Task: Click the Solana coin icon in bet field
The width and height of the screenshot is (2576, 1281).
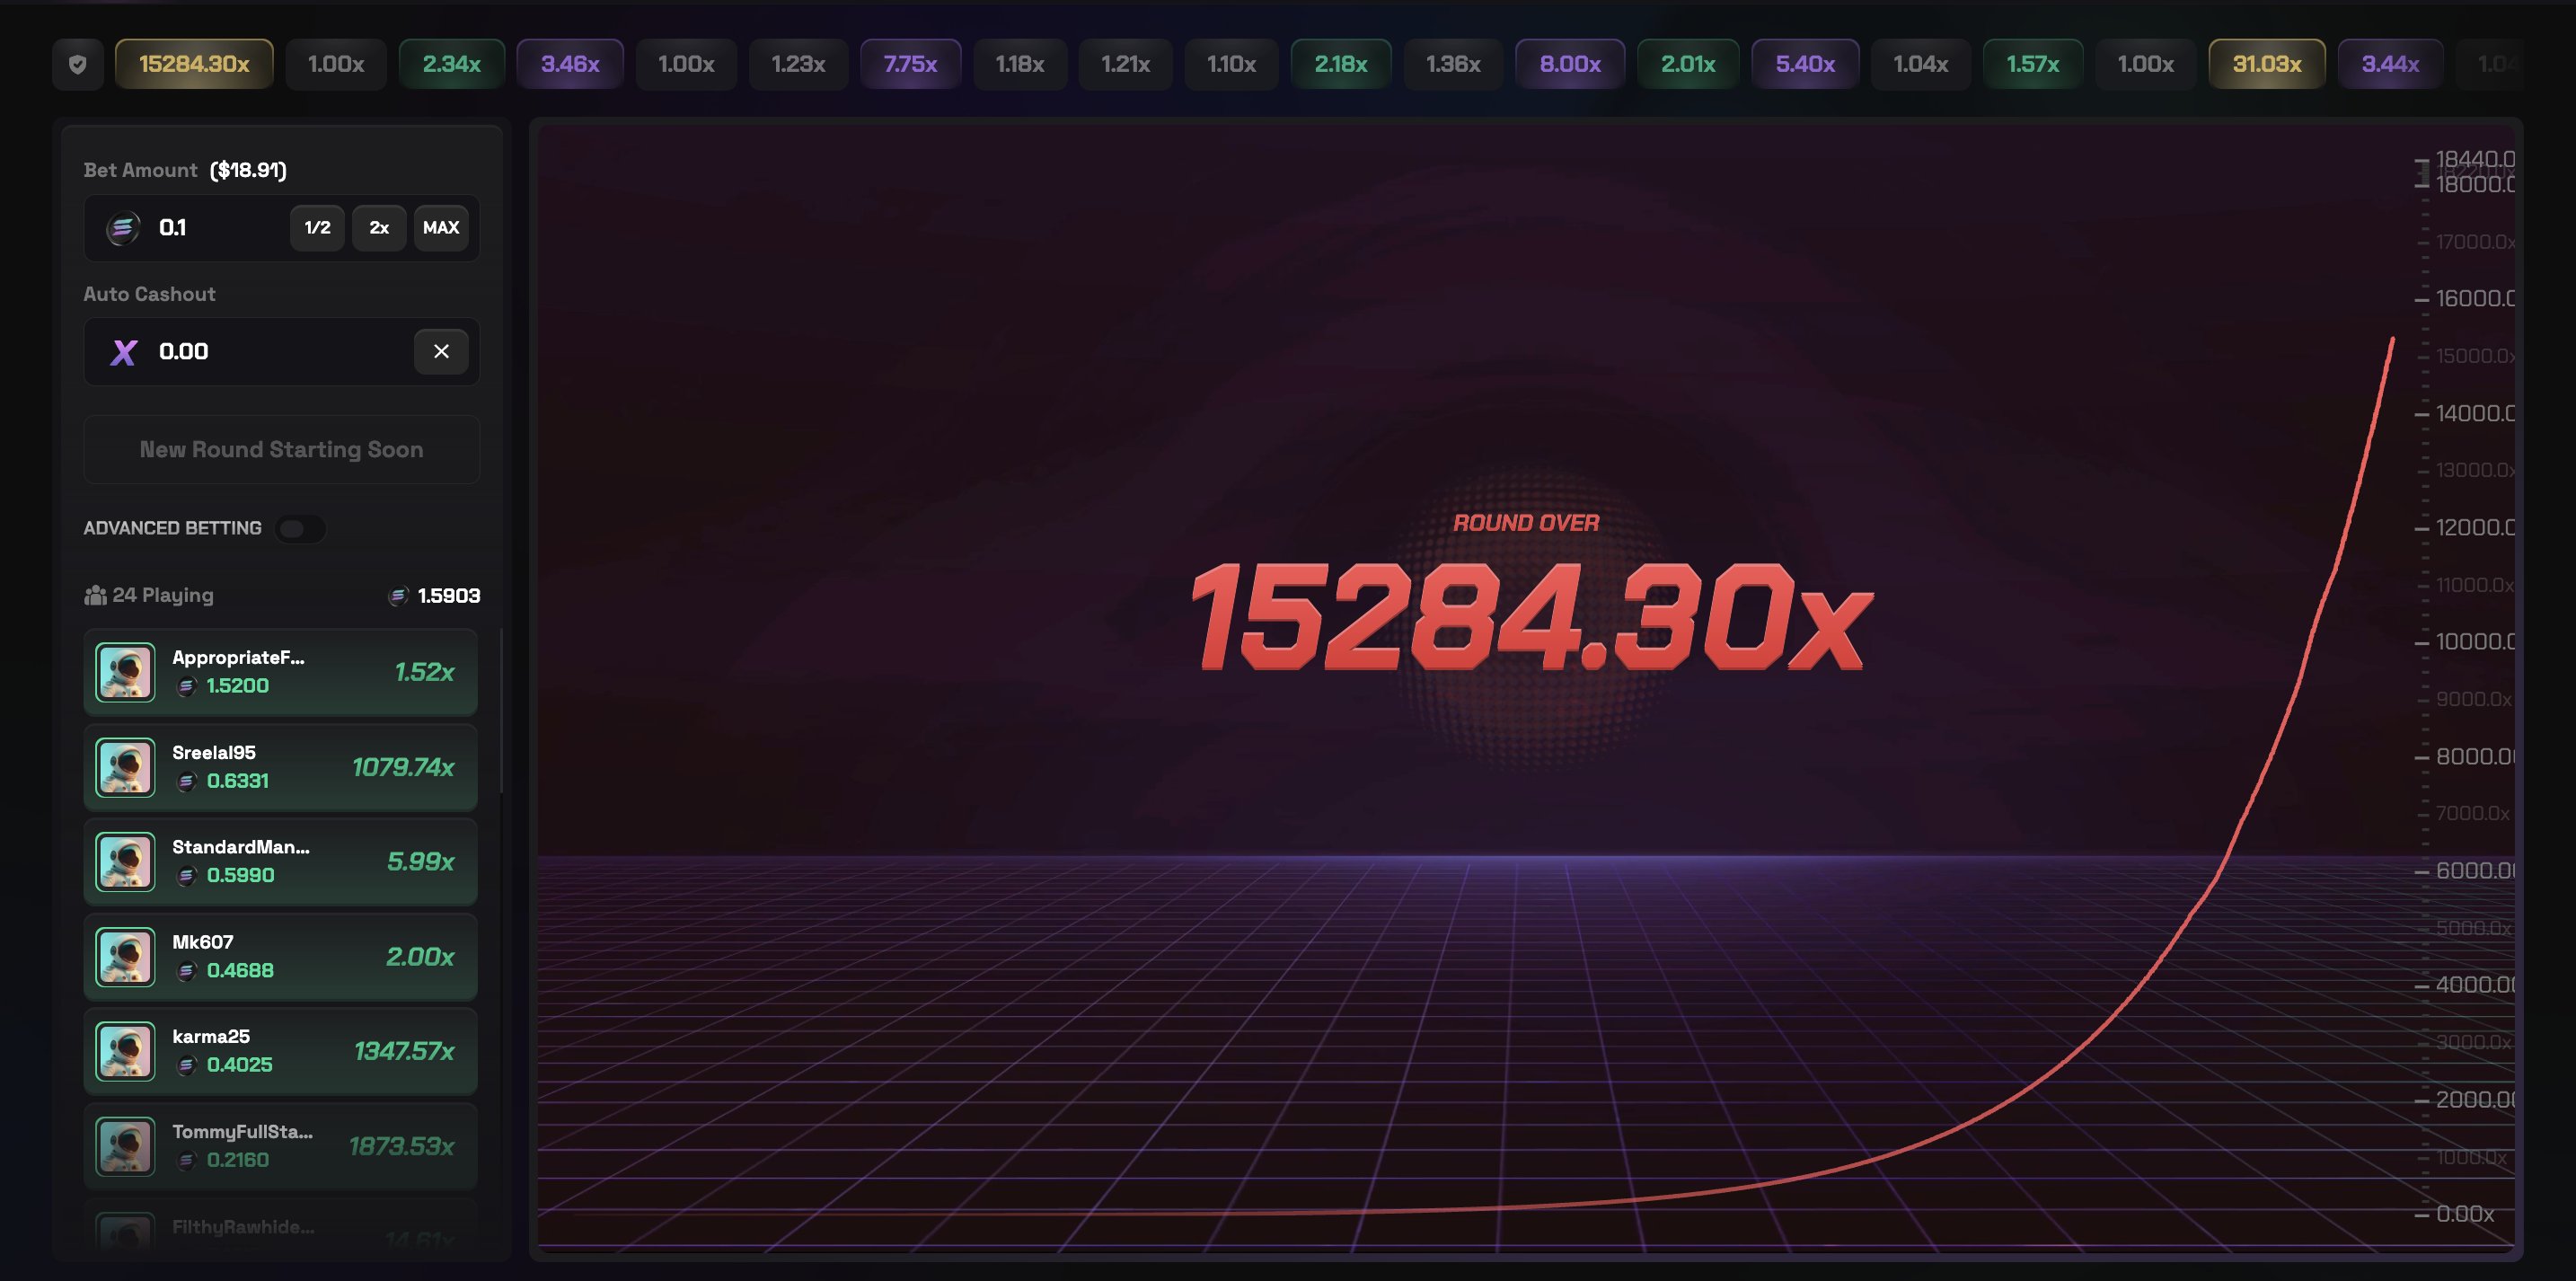Action: pyautogui.click(x=123, y=228)
